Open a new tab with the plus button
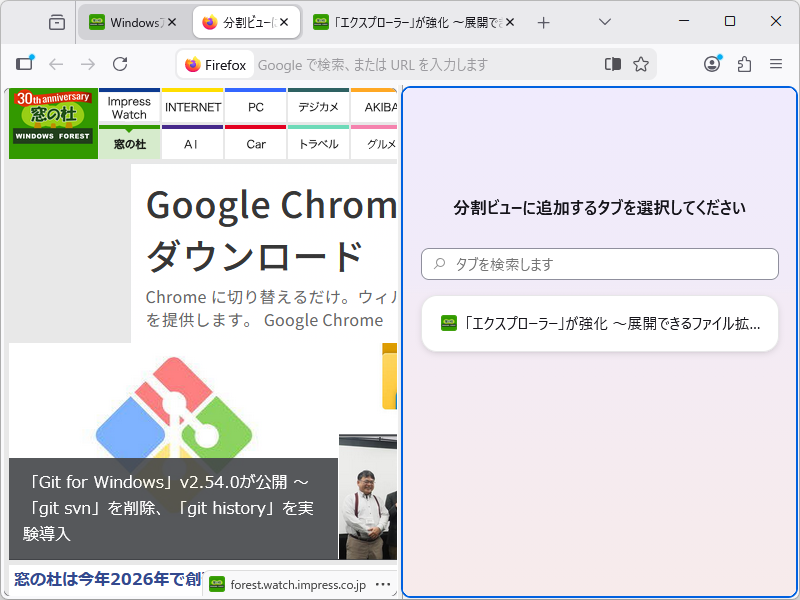The image size is (800, 600). point(541,21)
